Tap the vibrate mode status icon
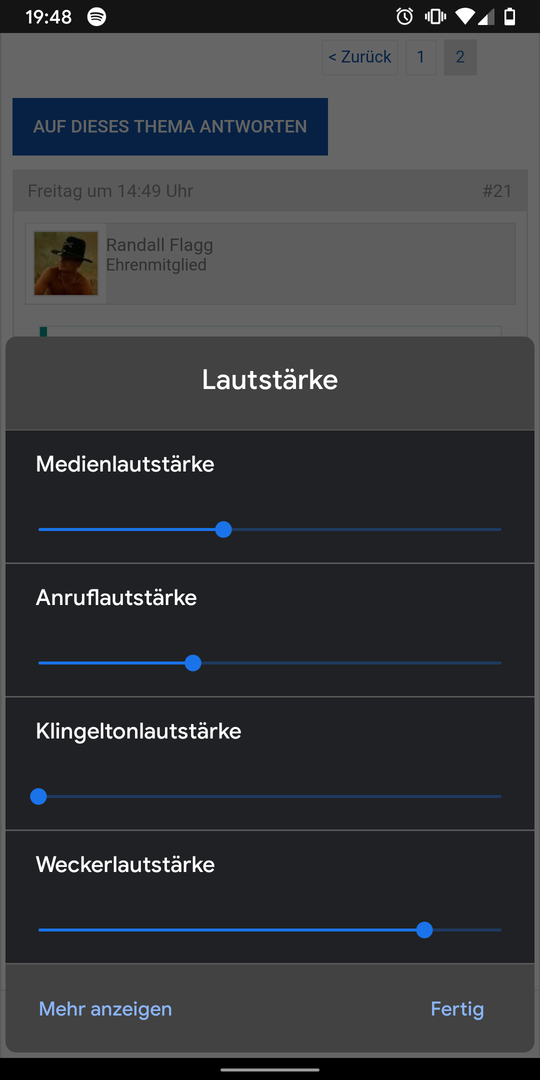Image resolution: width=540 pixels, height=1080 pixels. (435, 17)
